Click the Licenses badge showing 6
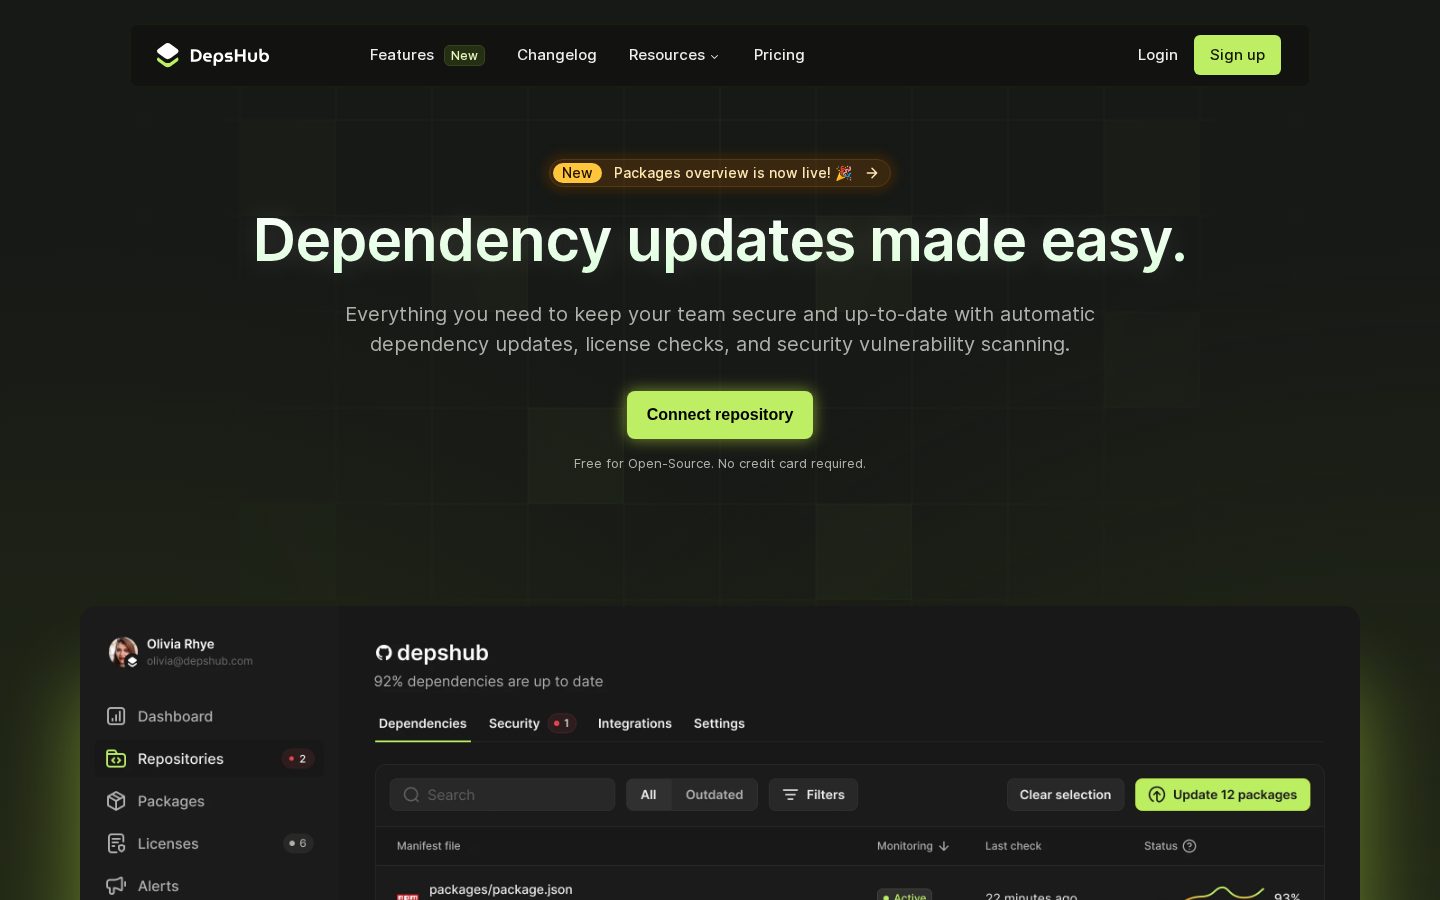 point(298,844)
